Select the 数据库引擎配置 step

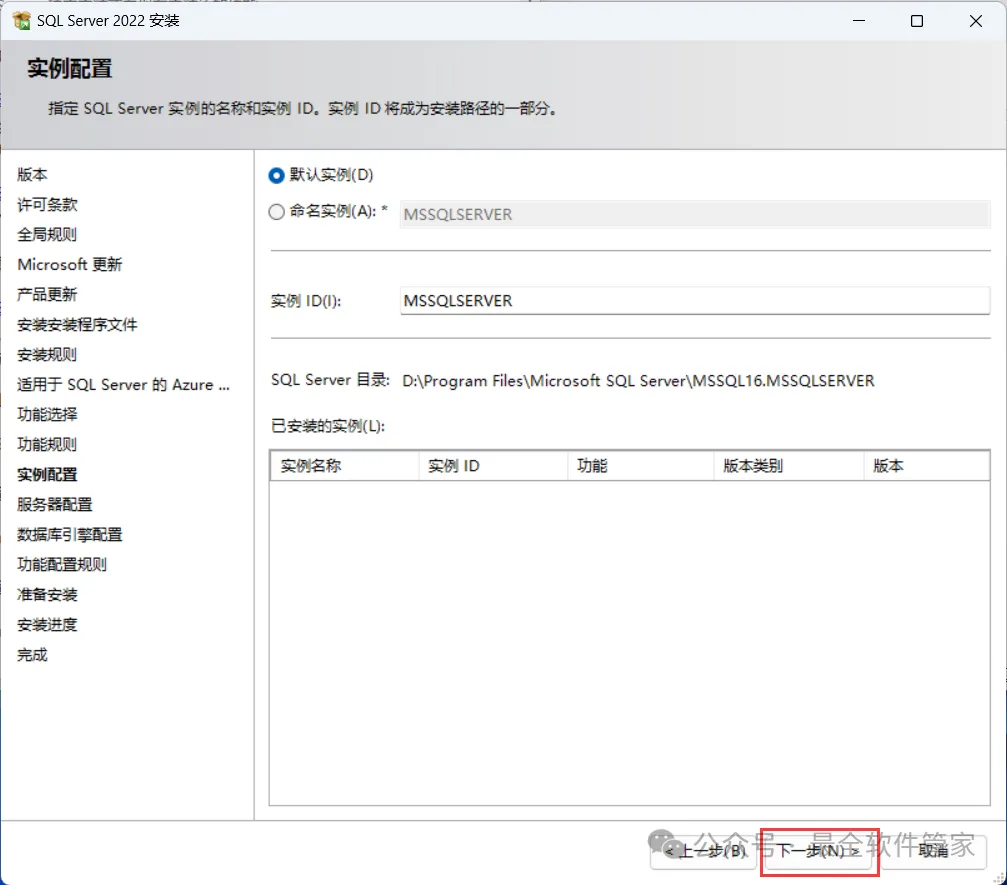click(69, 534)
